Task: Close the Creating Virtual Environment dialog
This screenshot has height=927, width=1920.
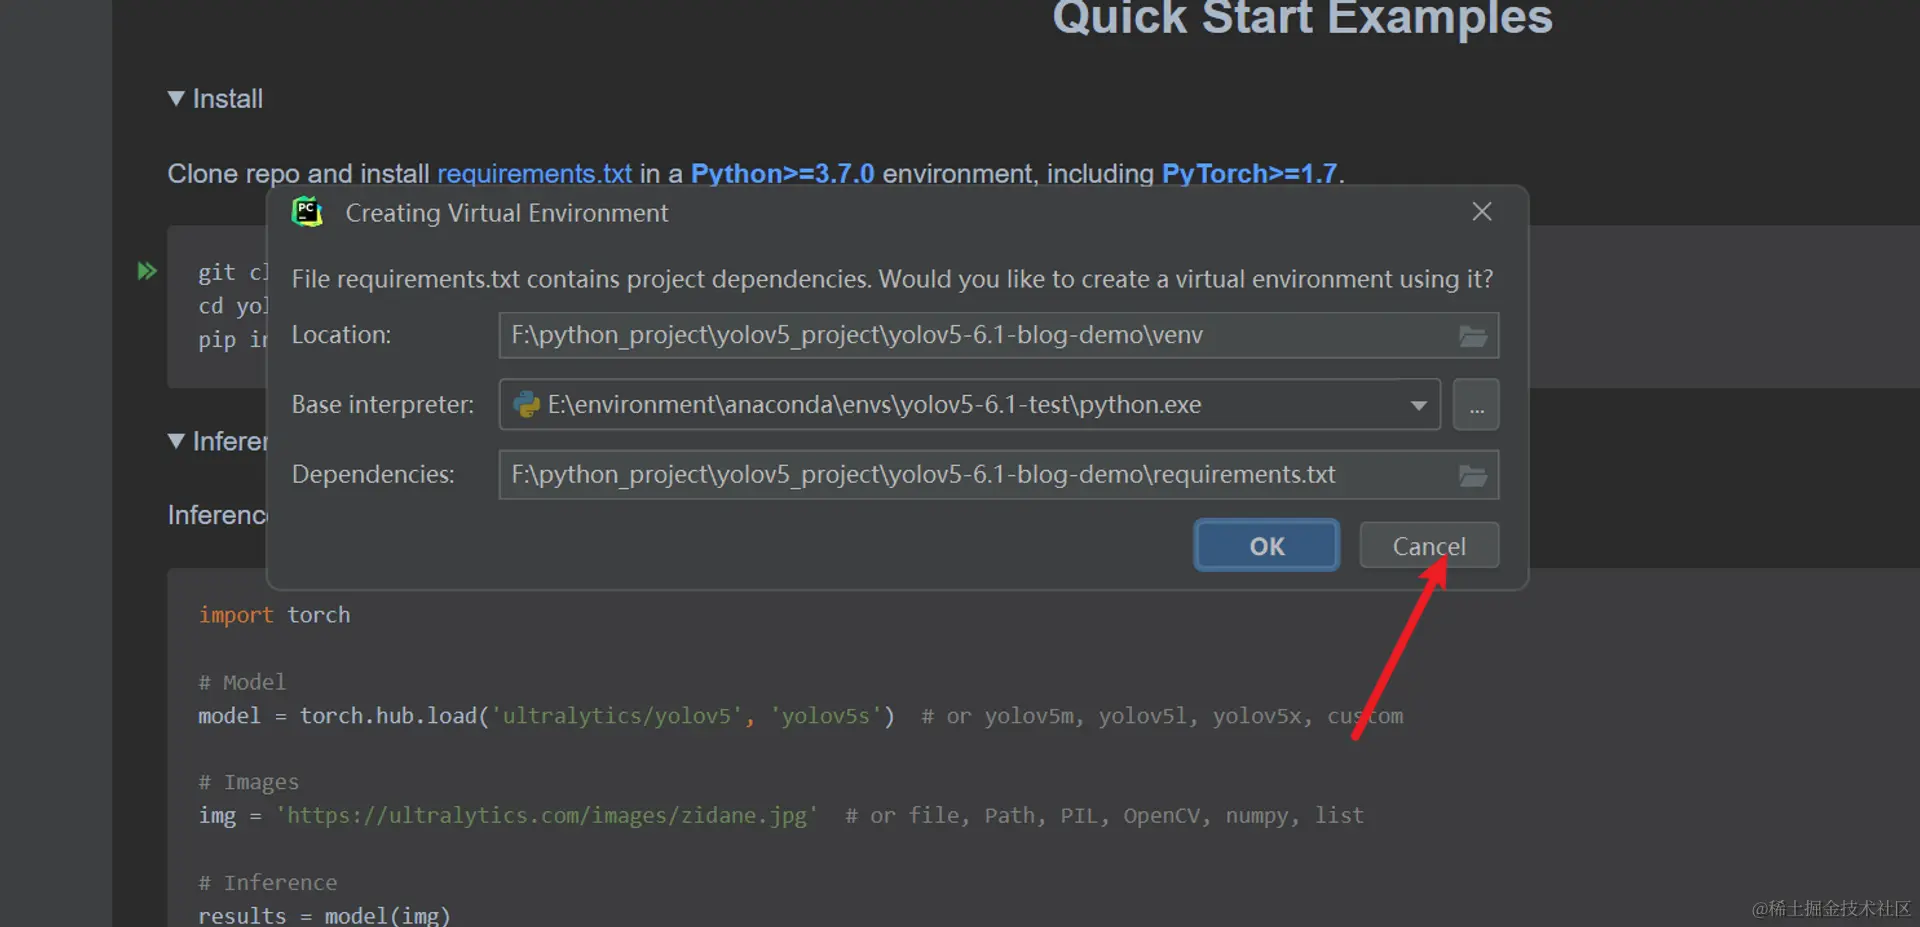Action: (x=1481, y=212)
